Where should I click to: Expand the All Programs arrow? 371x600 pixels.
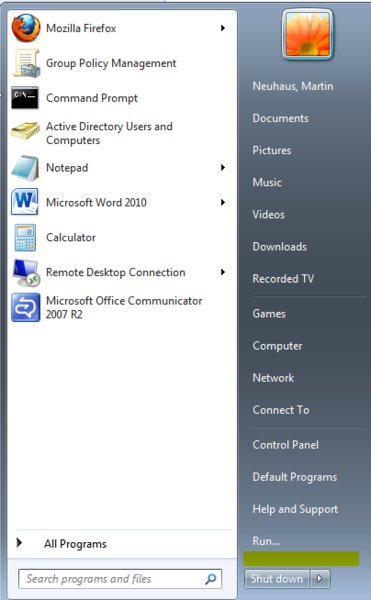(x=19, y=543)
